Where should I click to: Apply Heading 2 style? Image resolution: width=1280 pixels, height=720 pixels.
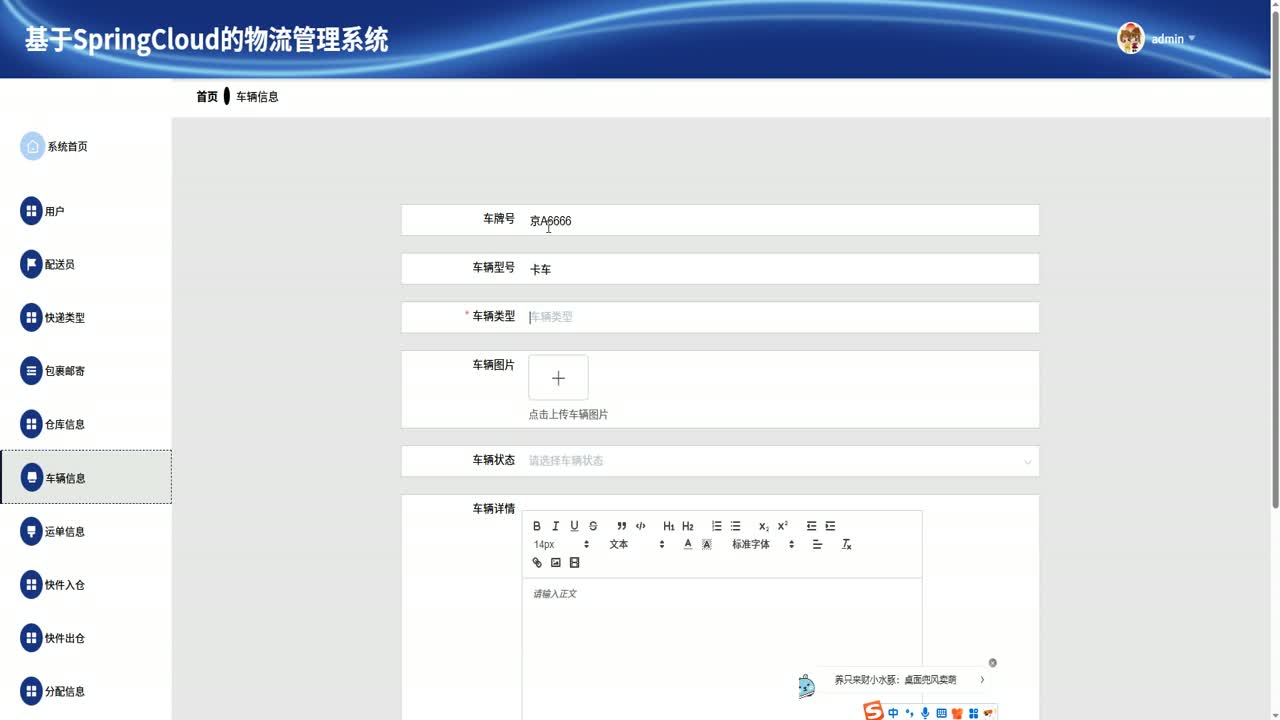[x=688, y=526]
